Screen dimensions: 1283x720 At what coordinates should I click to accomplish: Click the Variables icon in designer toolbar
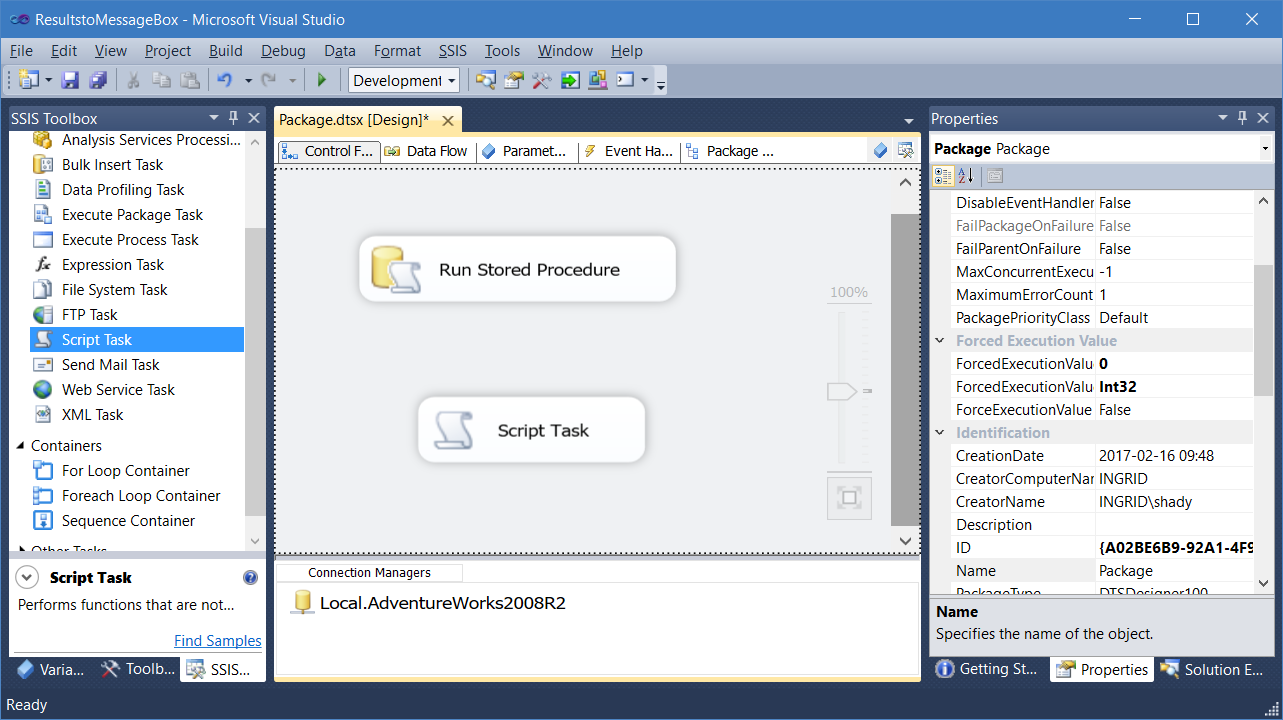(880, 151)
